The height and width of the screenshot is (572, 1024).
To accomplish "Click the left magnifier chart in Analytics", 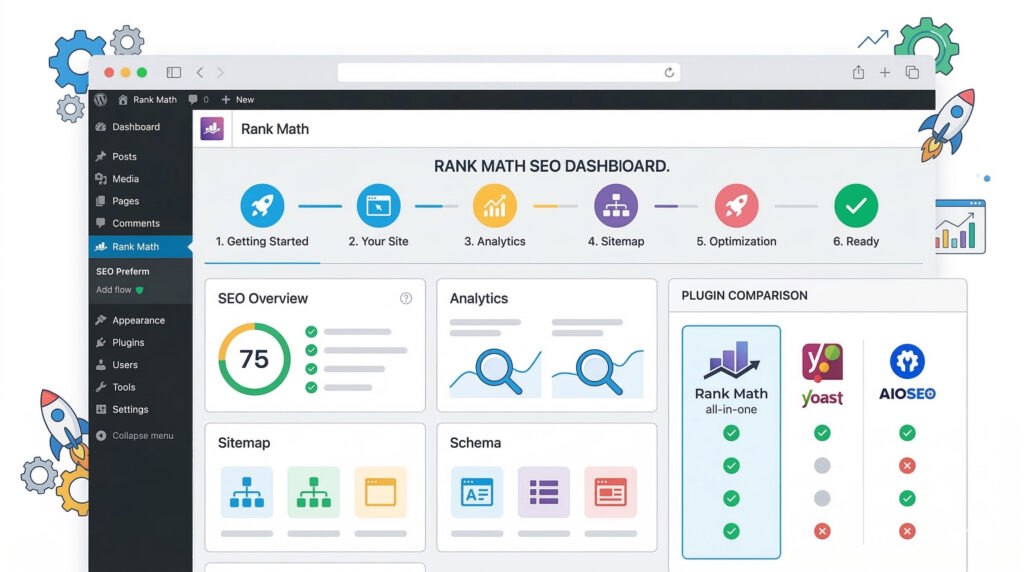I will (x=495, y=373).
